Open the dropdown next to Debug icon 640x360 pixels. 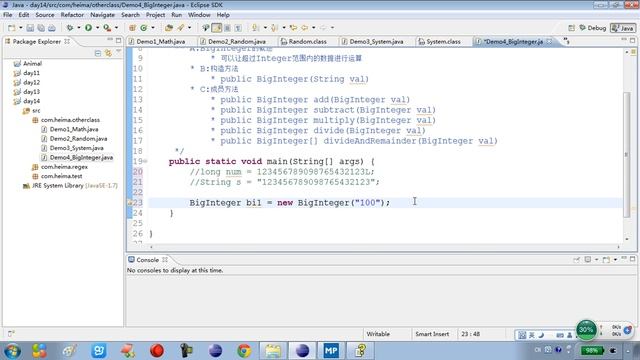pyautogui.click(x=78, y=28)
